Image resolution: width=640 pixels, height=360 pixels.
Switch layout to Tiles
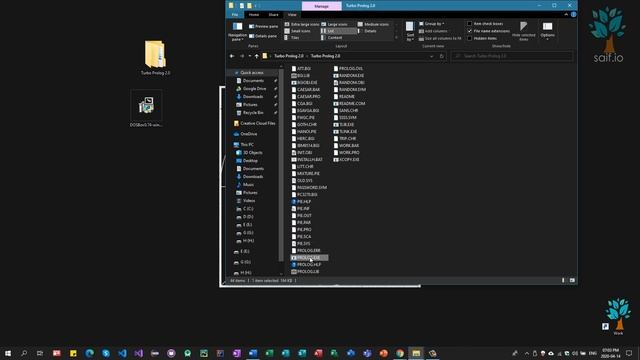tap(292, 38)
